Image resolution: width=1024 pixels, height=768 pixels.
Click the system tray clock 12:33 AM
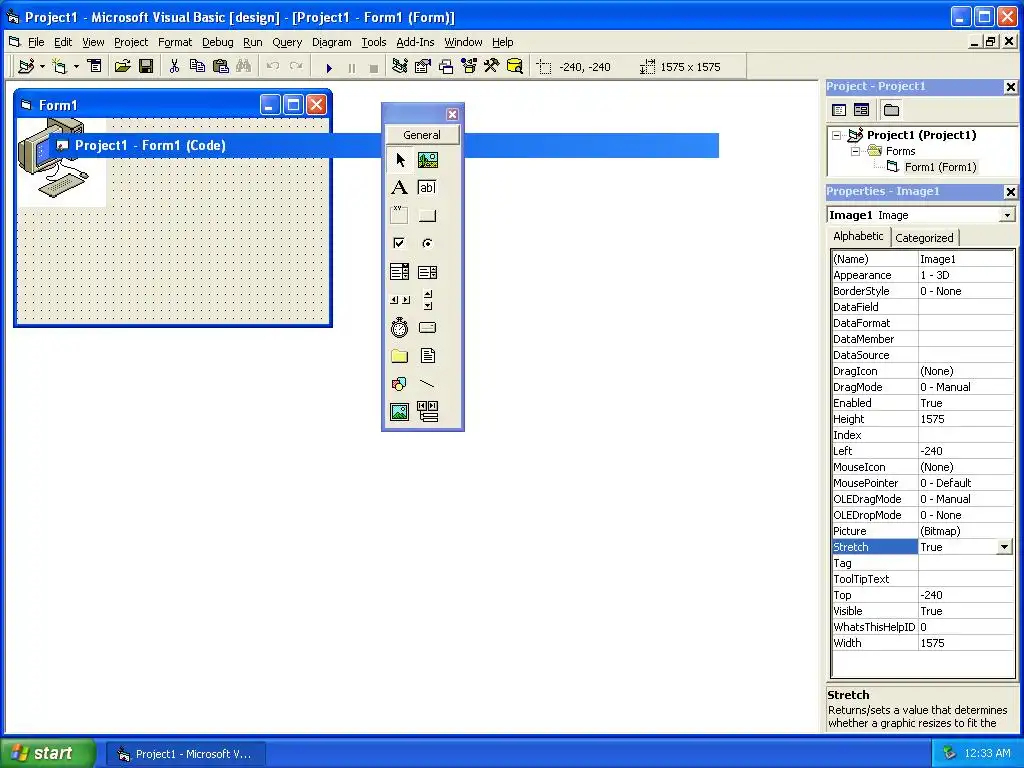(x=987, y=754)
